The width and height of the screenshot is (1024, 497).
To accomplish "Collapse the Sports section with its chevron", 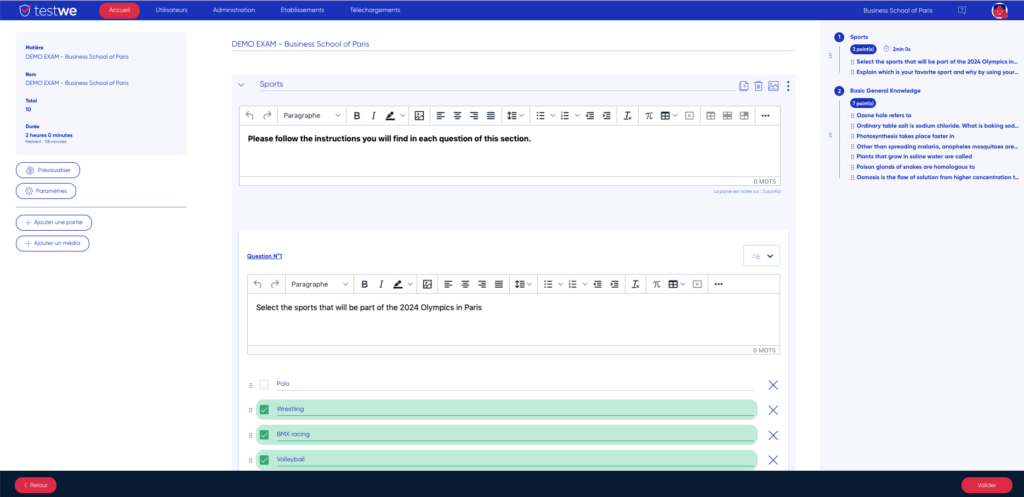I will (x=241, y=86).
